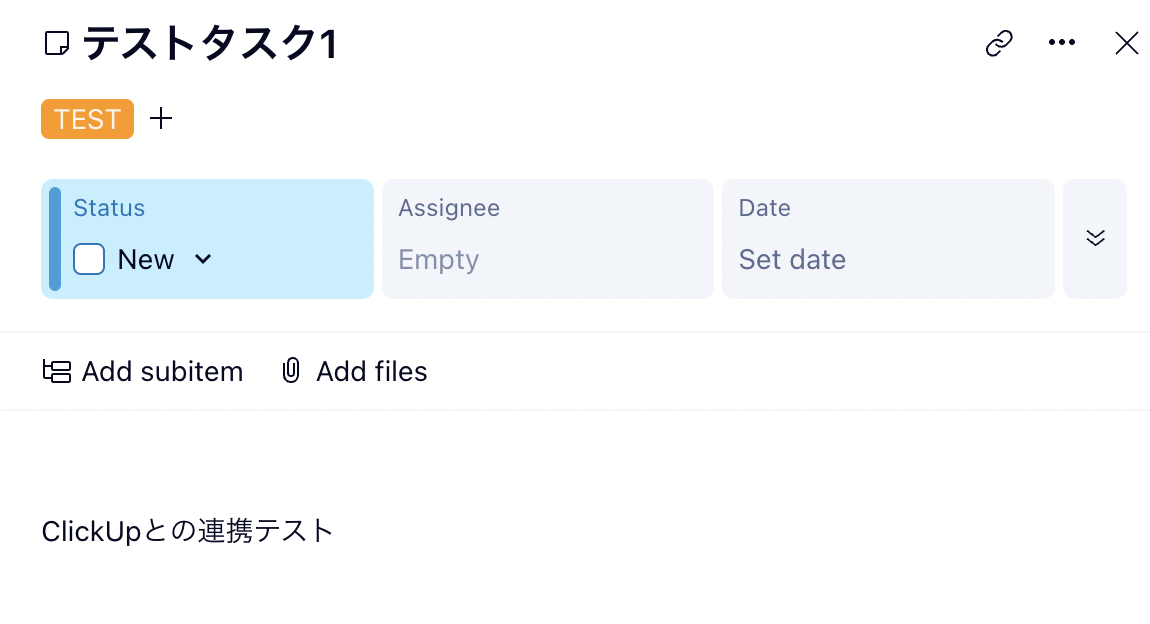Click Set date in the Date field
Image resolution: width=1150 pixels, height=624 pixels.
(792, 260)
